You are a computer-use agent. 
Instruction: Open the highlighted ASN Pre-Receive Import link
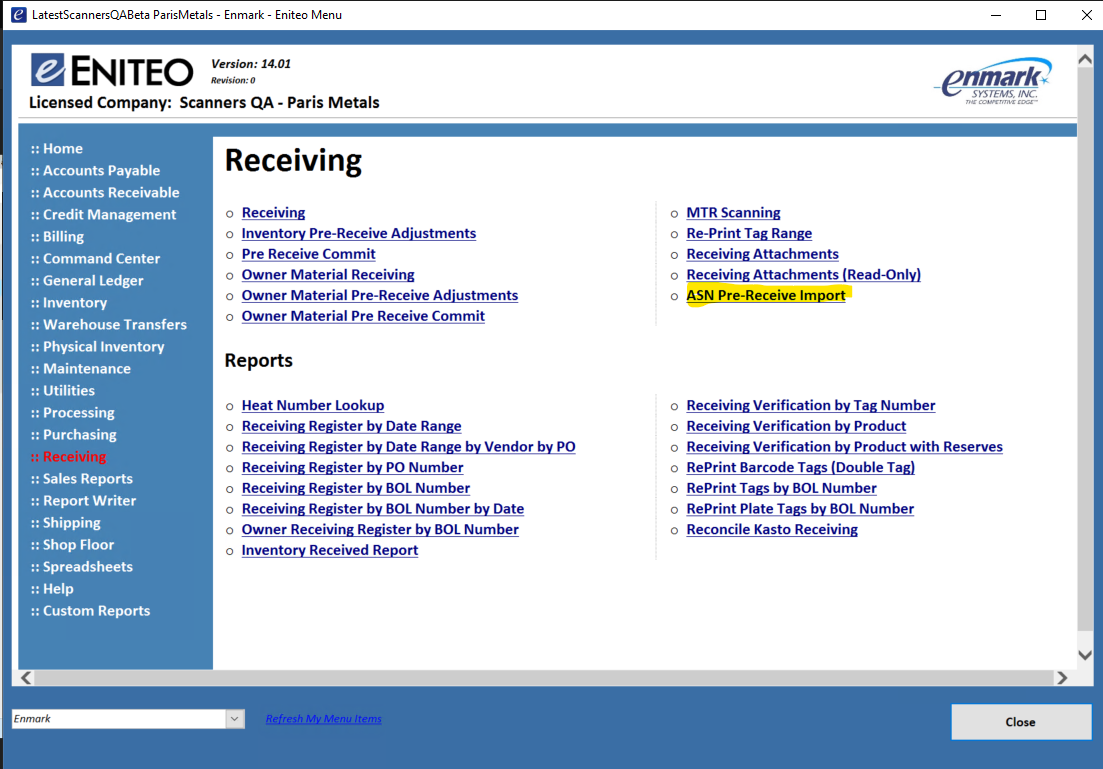(766, 295)
